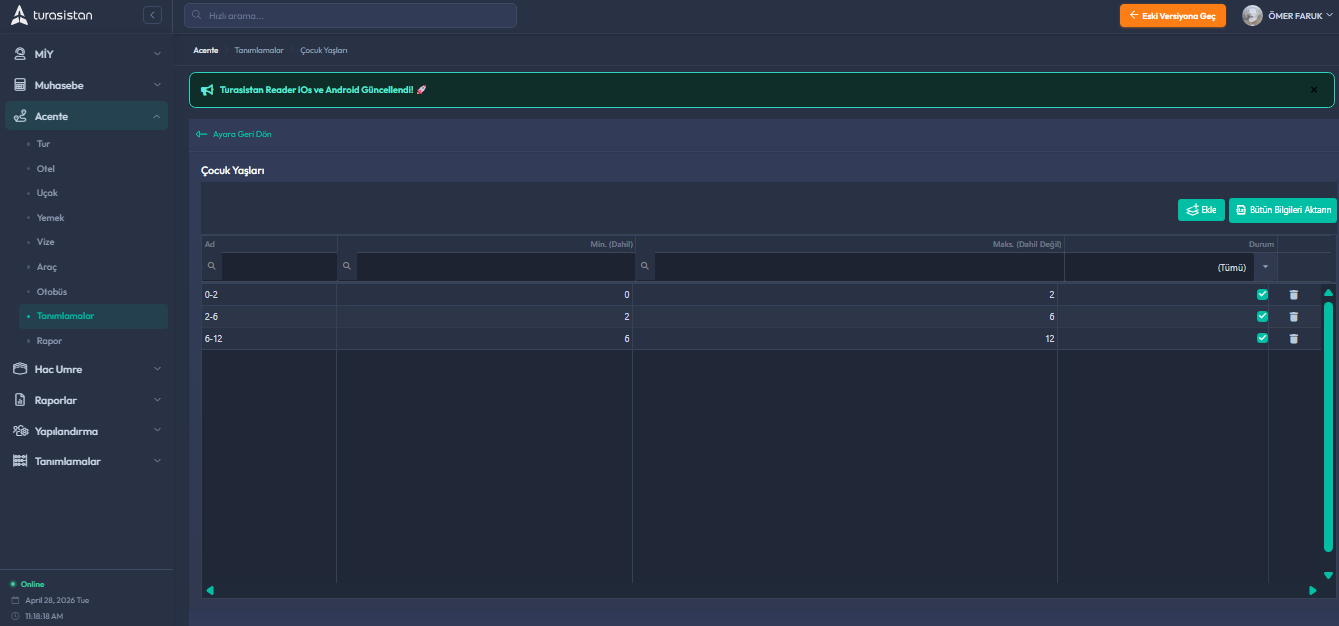Image resolution: width=1339 pixels, height=626 pixels.
Task: Uncheck the Durum checkbox for 0-2
Action: (1262, 294)
